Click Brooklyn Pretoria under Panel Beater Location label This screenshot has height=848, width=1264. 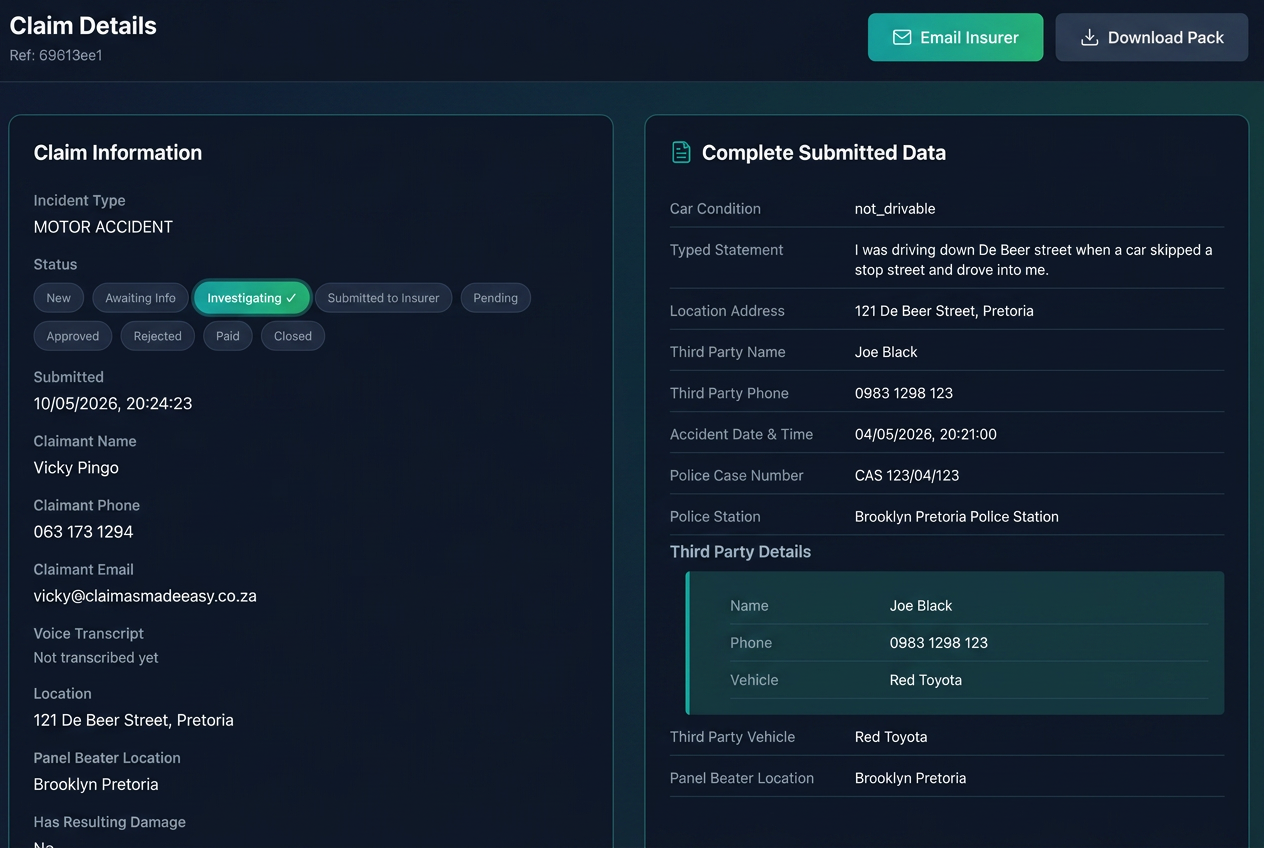(96, 784)
